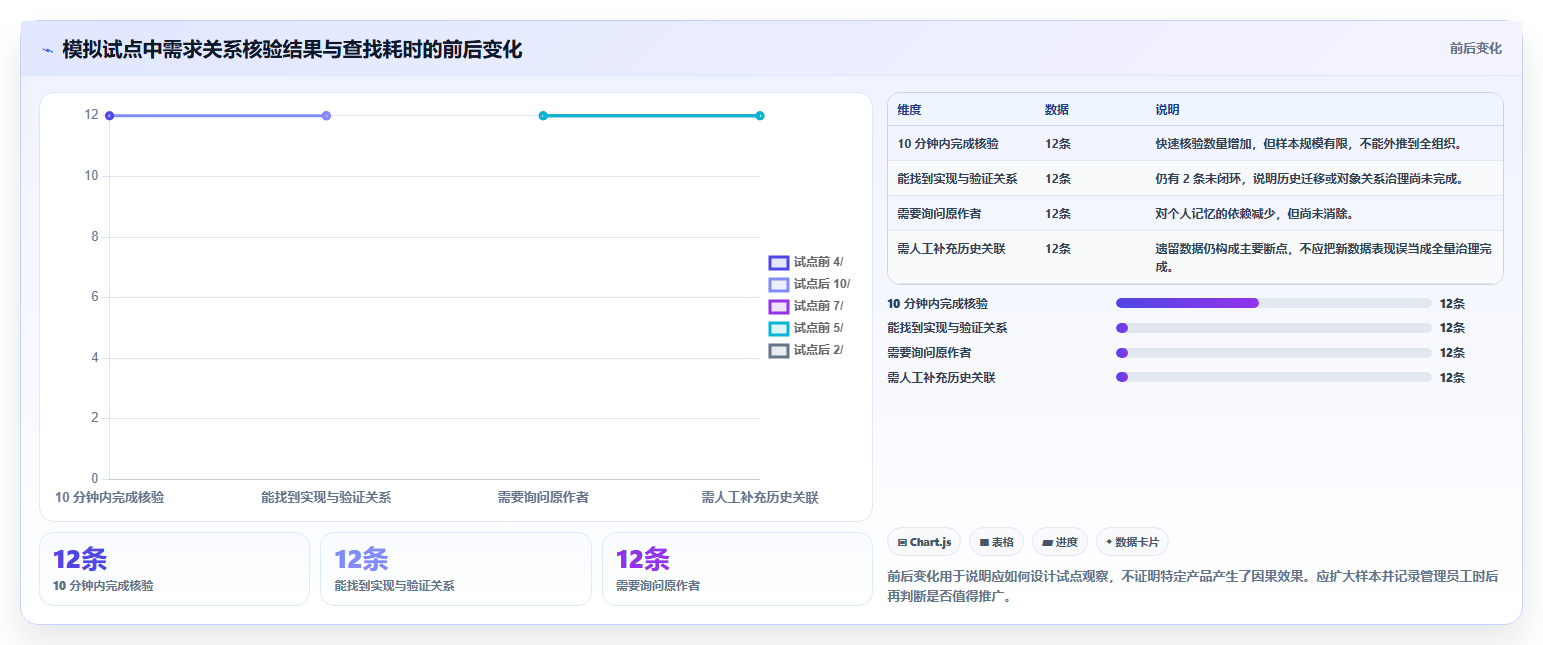Click the 需要询问原作者 data card
Image resolution: width=1543 pixels, height=645 pixels.
tap(737, 569)
